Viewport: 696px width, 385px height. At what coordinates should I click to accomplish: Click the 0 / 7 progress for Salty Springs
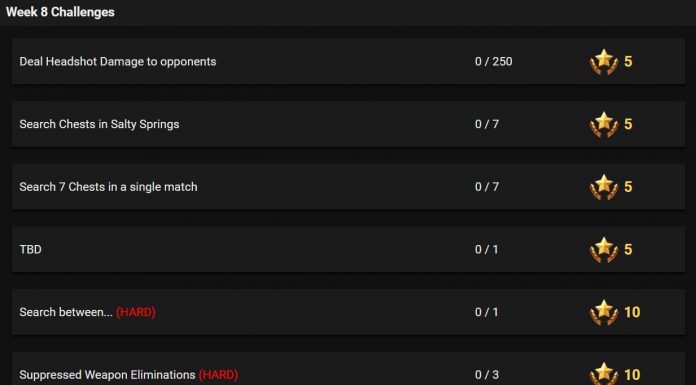[x=487, y=124]
